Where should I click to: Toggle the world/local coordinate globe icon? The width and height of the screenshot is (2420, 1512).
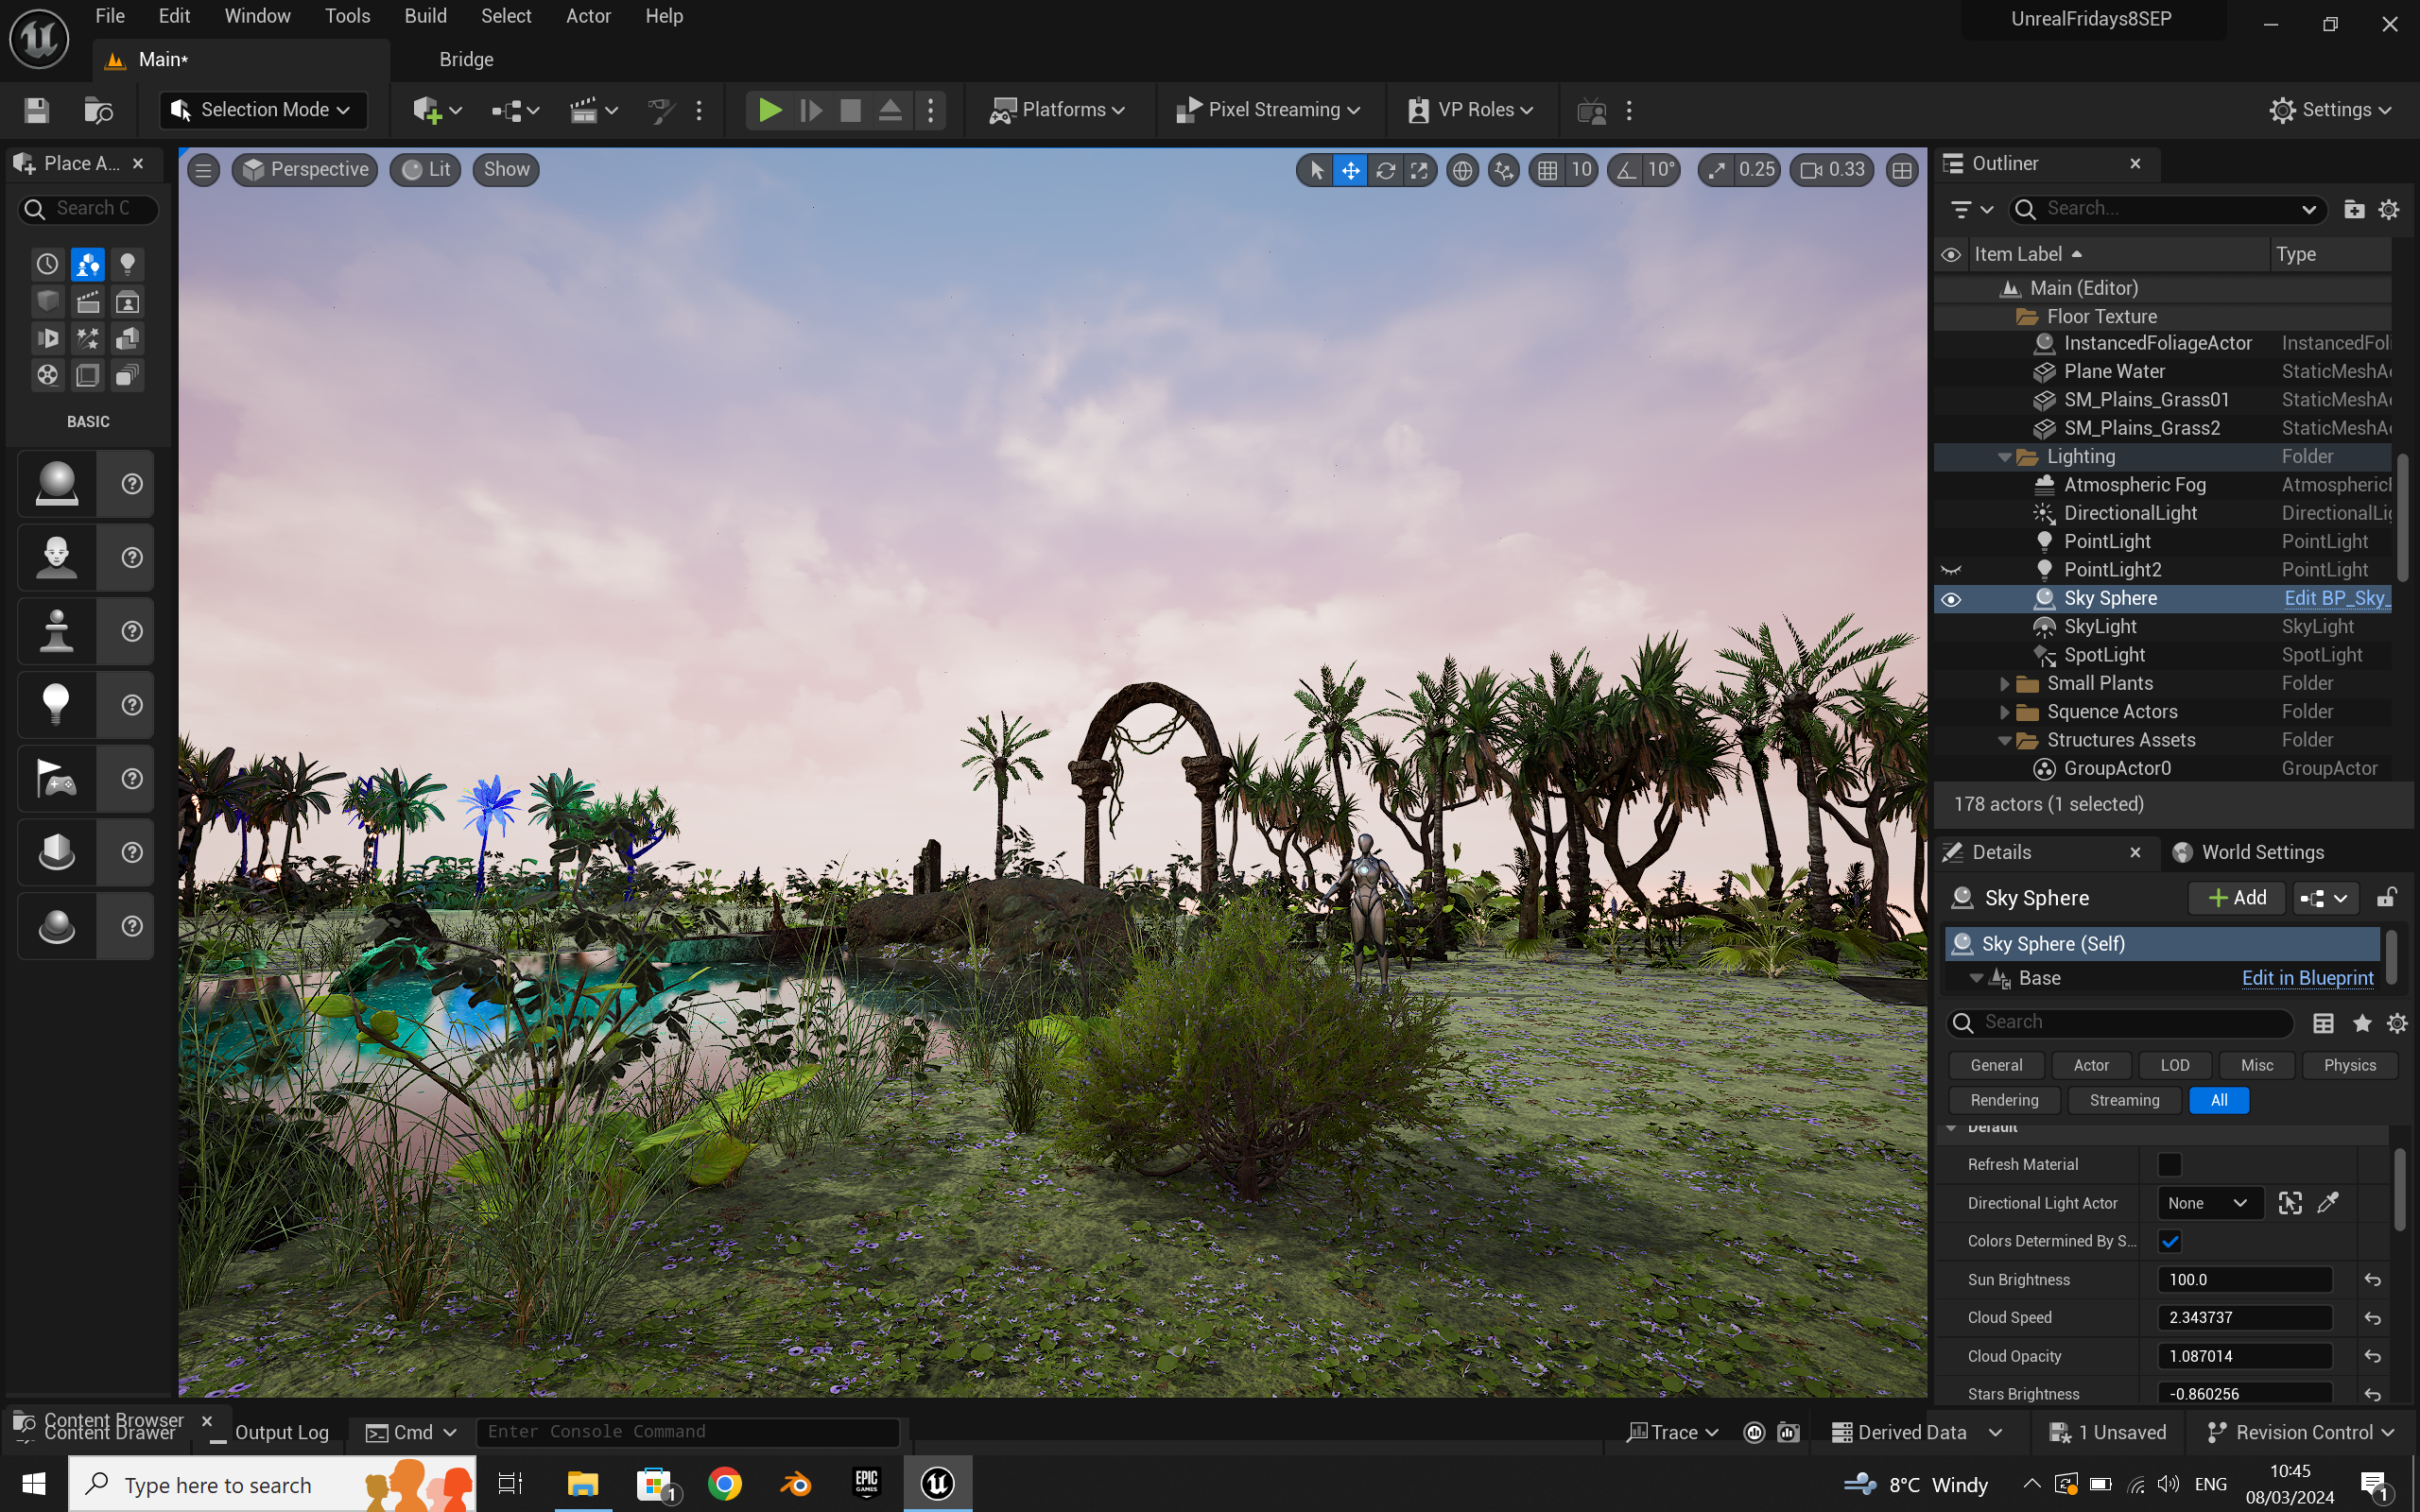(1462, 170)
